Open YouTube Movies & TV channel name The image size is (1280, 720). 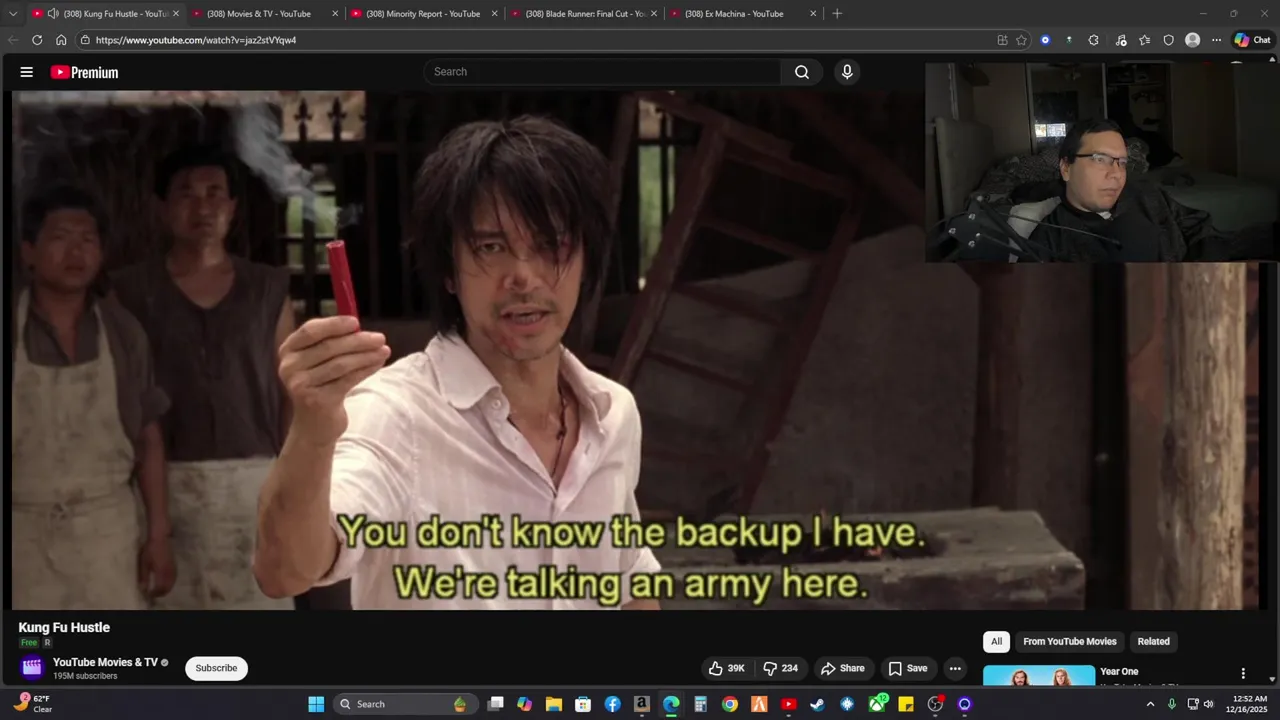pos(105,662)
